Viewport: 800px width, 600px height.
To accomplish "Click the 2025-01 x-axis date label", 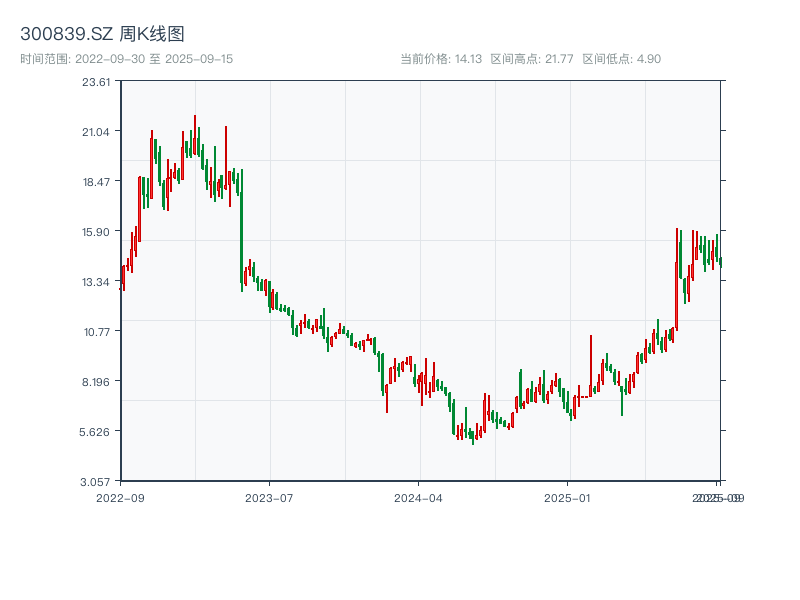I will click(x=568, y=497).
